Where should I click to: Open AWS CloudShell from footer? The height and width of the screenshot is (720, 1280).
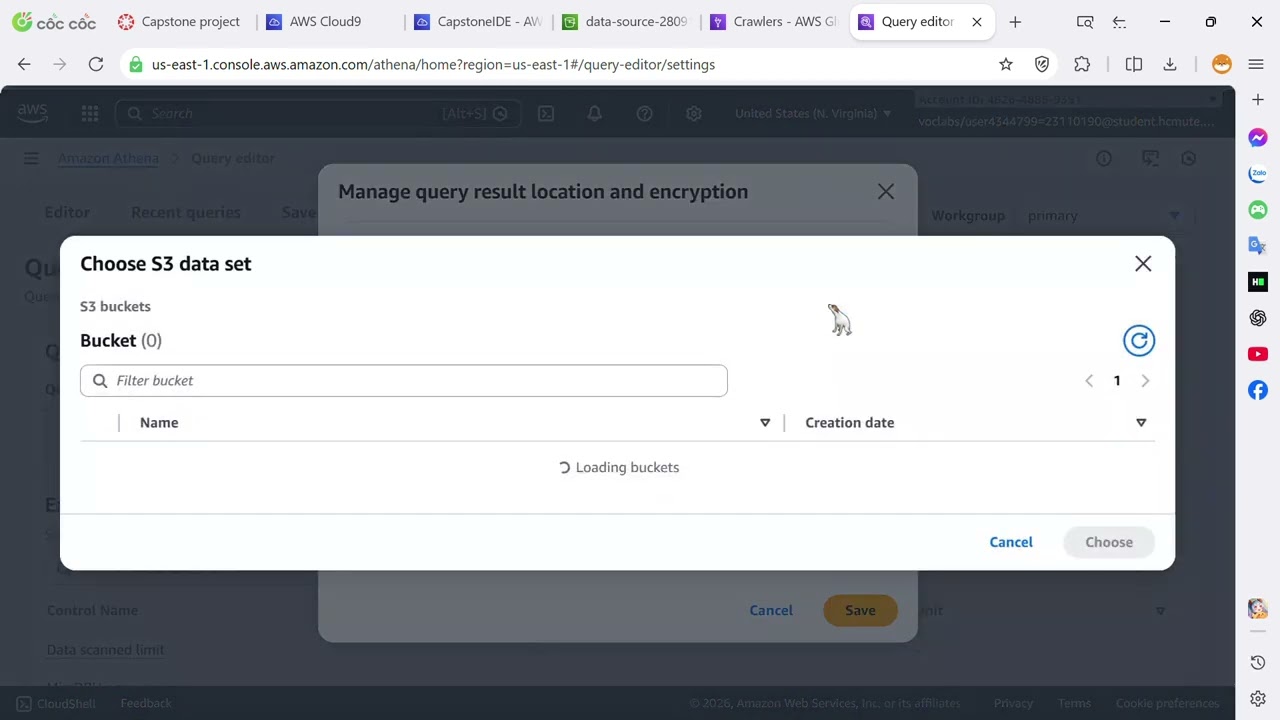coord(57,703)
